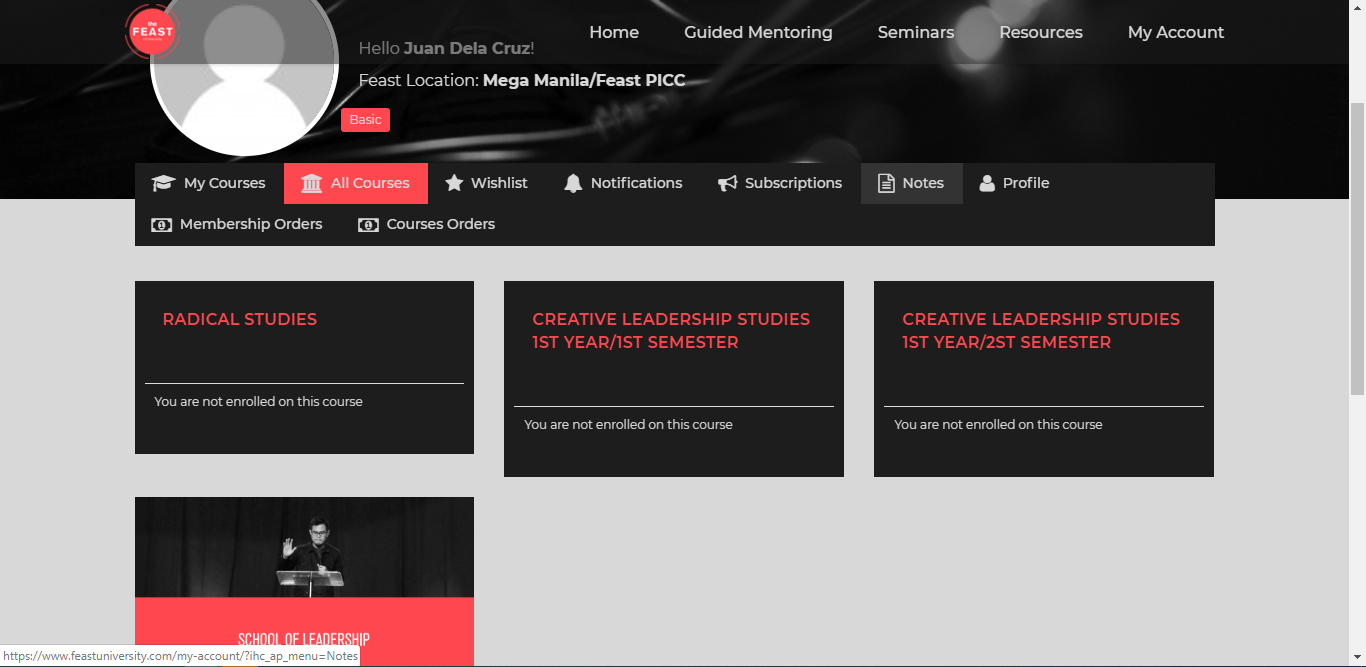Open the Home menu item

point(614,32)
